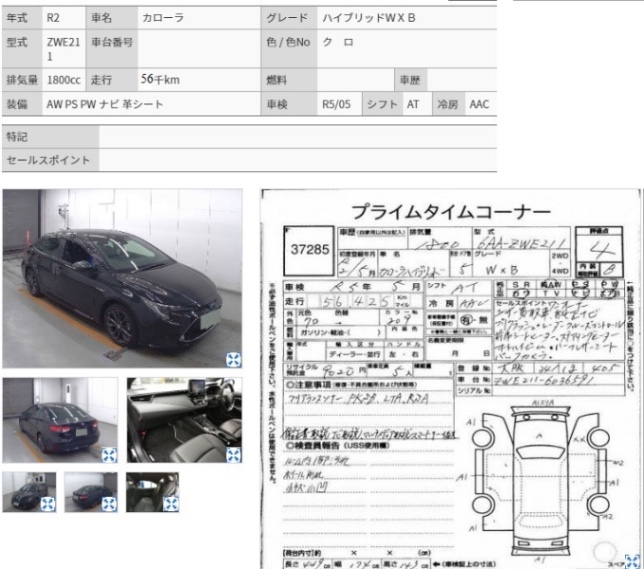Select the inspection date R5/05

click(x=336, y=104)
